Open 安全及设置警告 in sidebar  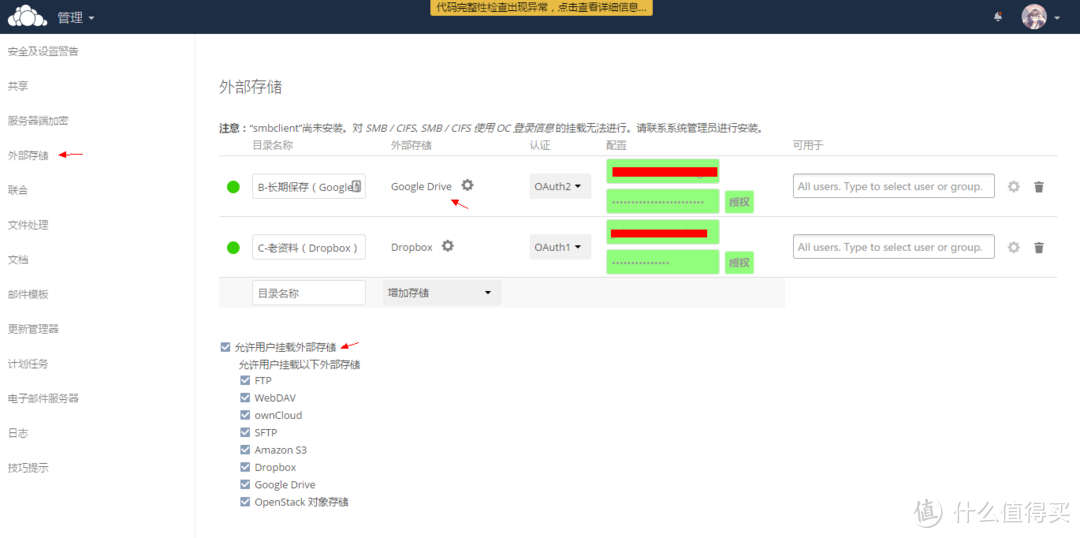[x=43, y=52]
